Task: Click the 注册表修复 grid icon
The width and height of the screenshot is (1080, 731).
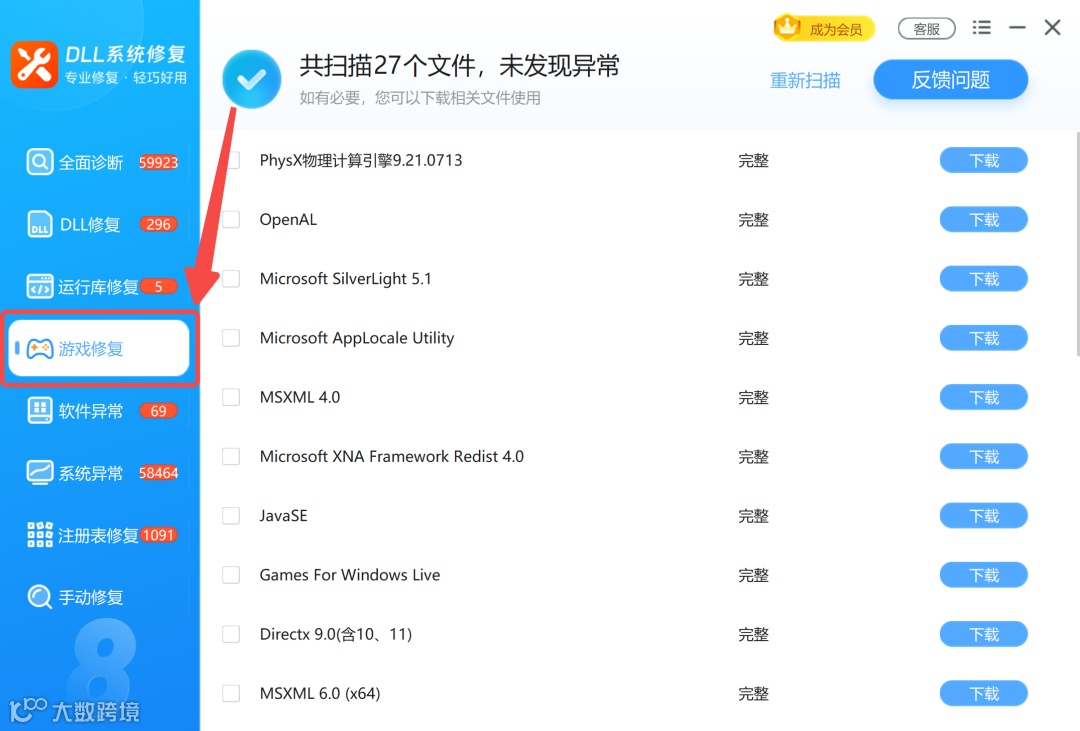Action: pos(39,535)
